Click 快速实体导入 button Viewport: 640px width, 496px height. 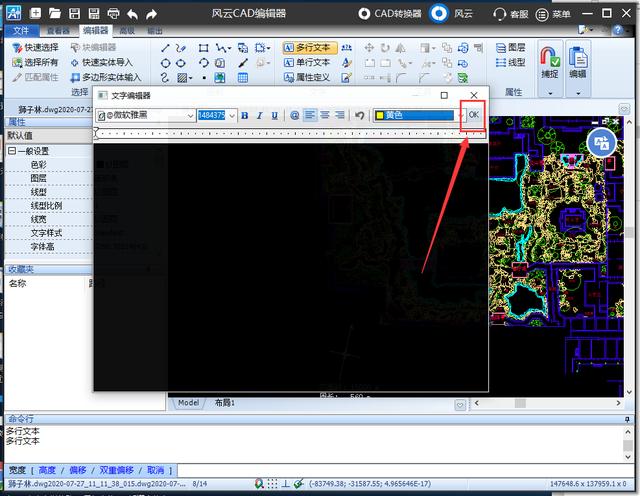[x=102, y=62]
